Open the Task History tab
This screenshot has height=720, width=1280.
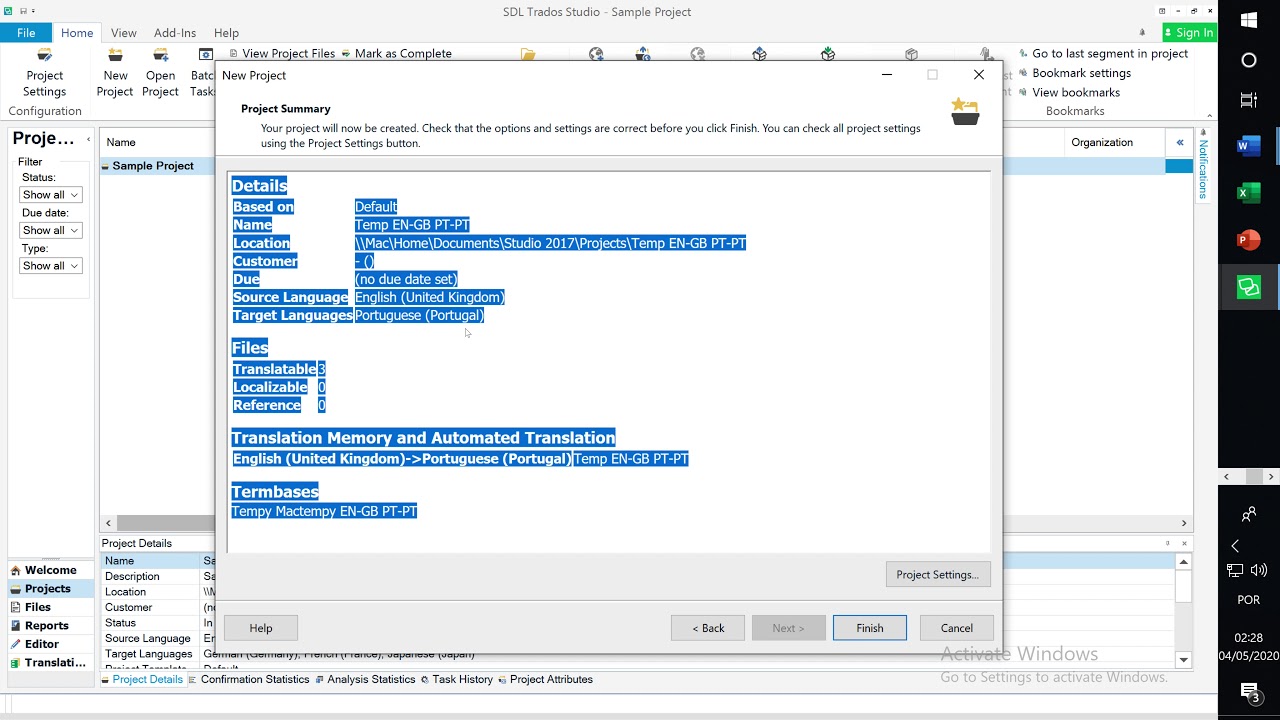[457, 679]
